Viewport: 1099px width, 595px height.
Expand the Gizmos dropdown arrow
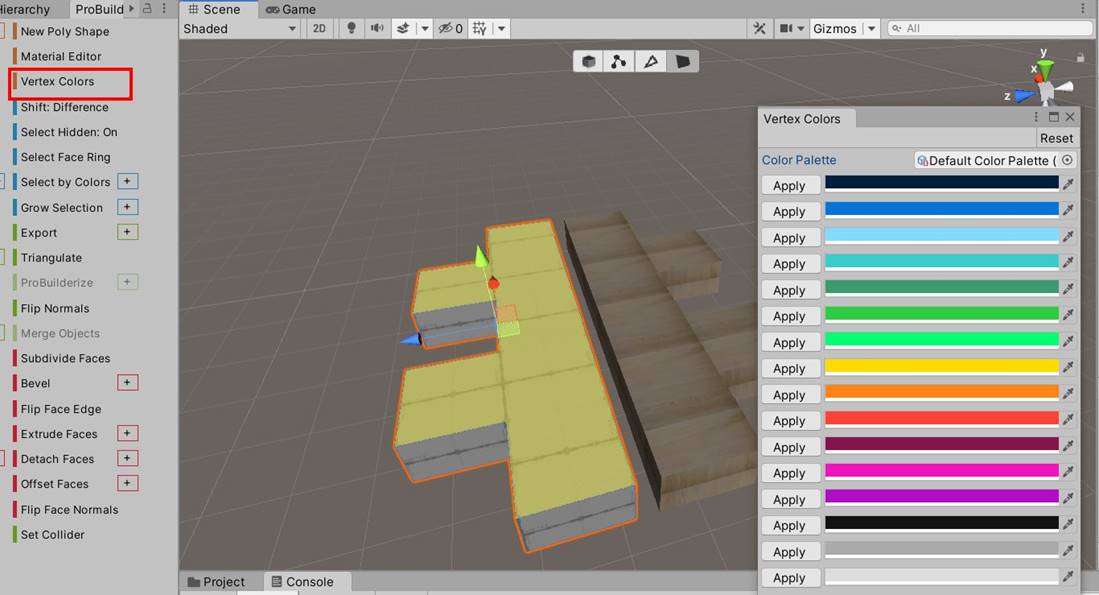871,29
